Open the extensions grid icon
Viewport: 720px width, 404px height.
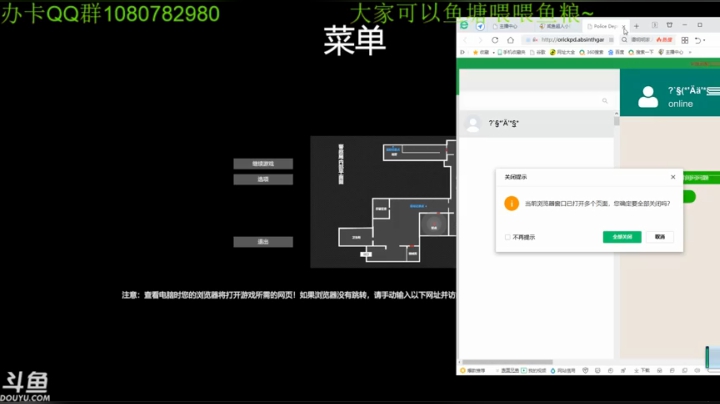[x=685, y=40]
